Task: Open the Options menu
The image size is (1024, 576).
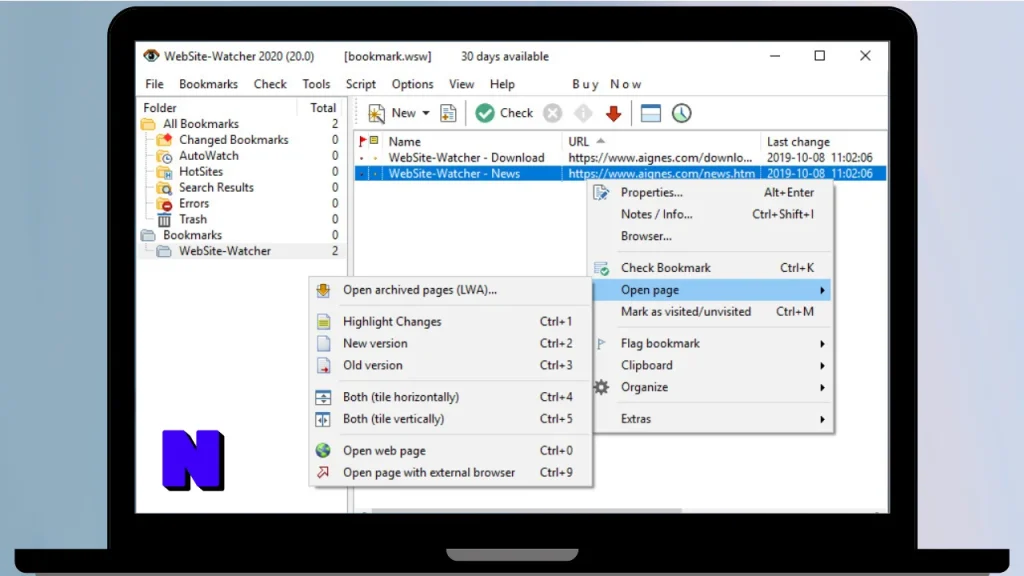Action: click(x=412, y=84)
